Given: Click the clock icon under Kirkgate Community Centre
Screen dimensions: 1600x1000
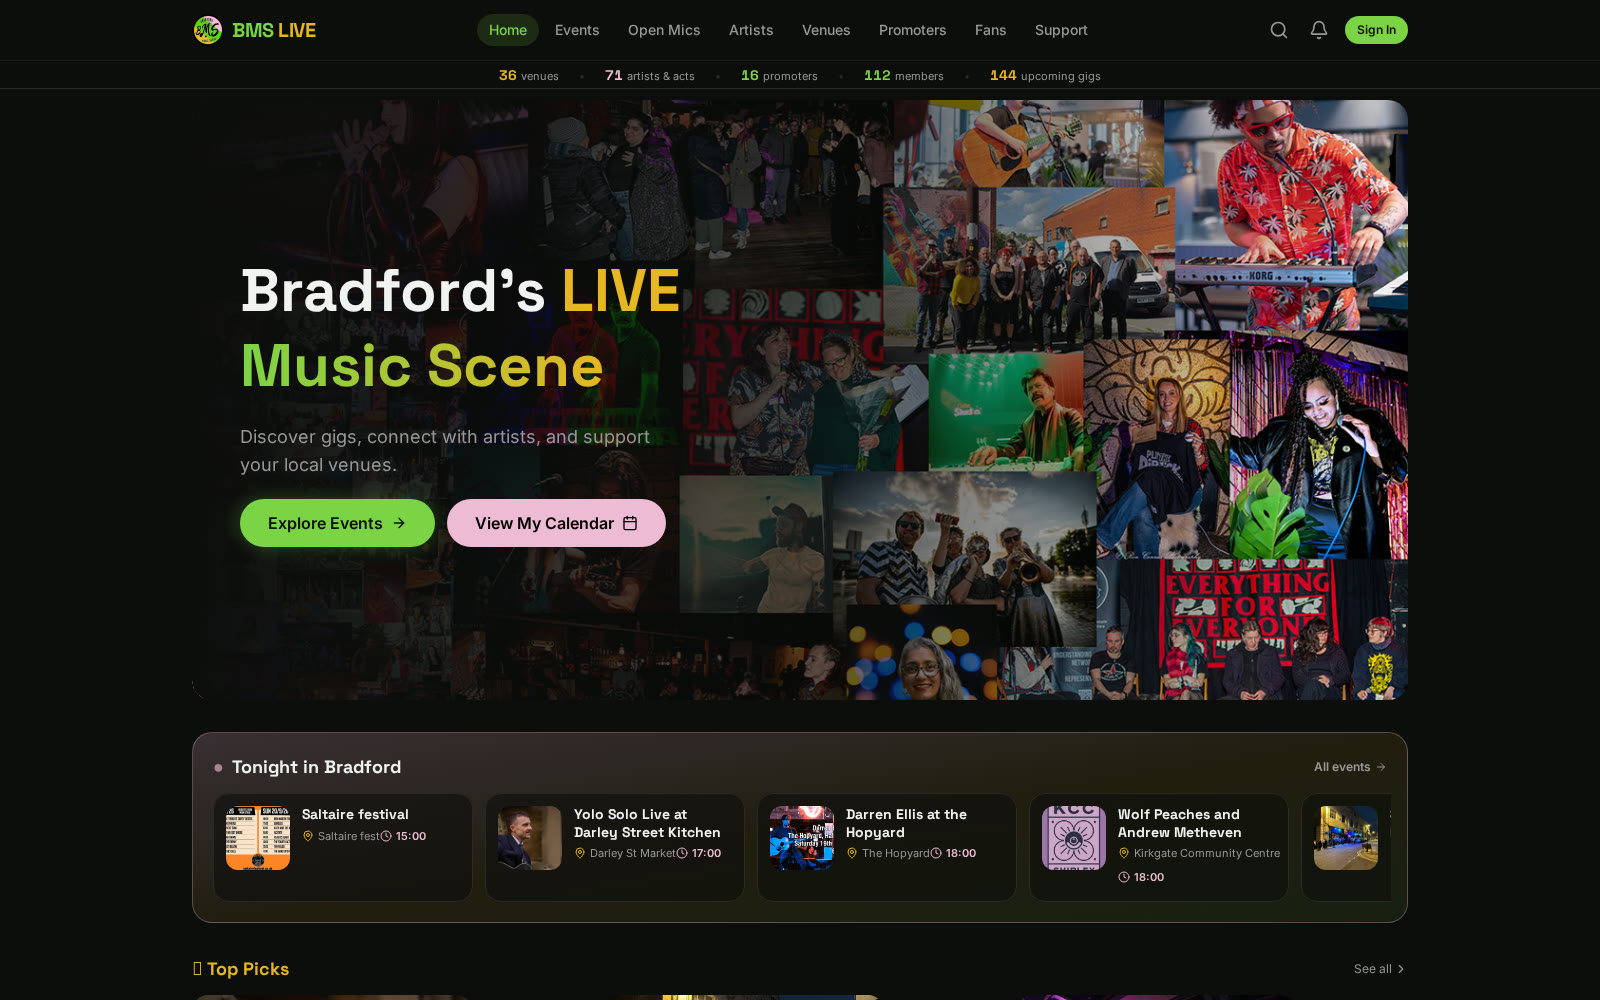Looking at the screenshot, I should pyautogui.click(x=1124, y=877).
